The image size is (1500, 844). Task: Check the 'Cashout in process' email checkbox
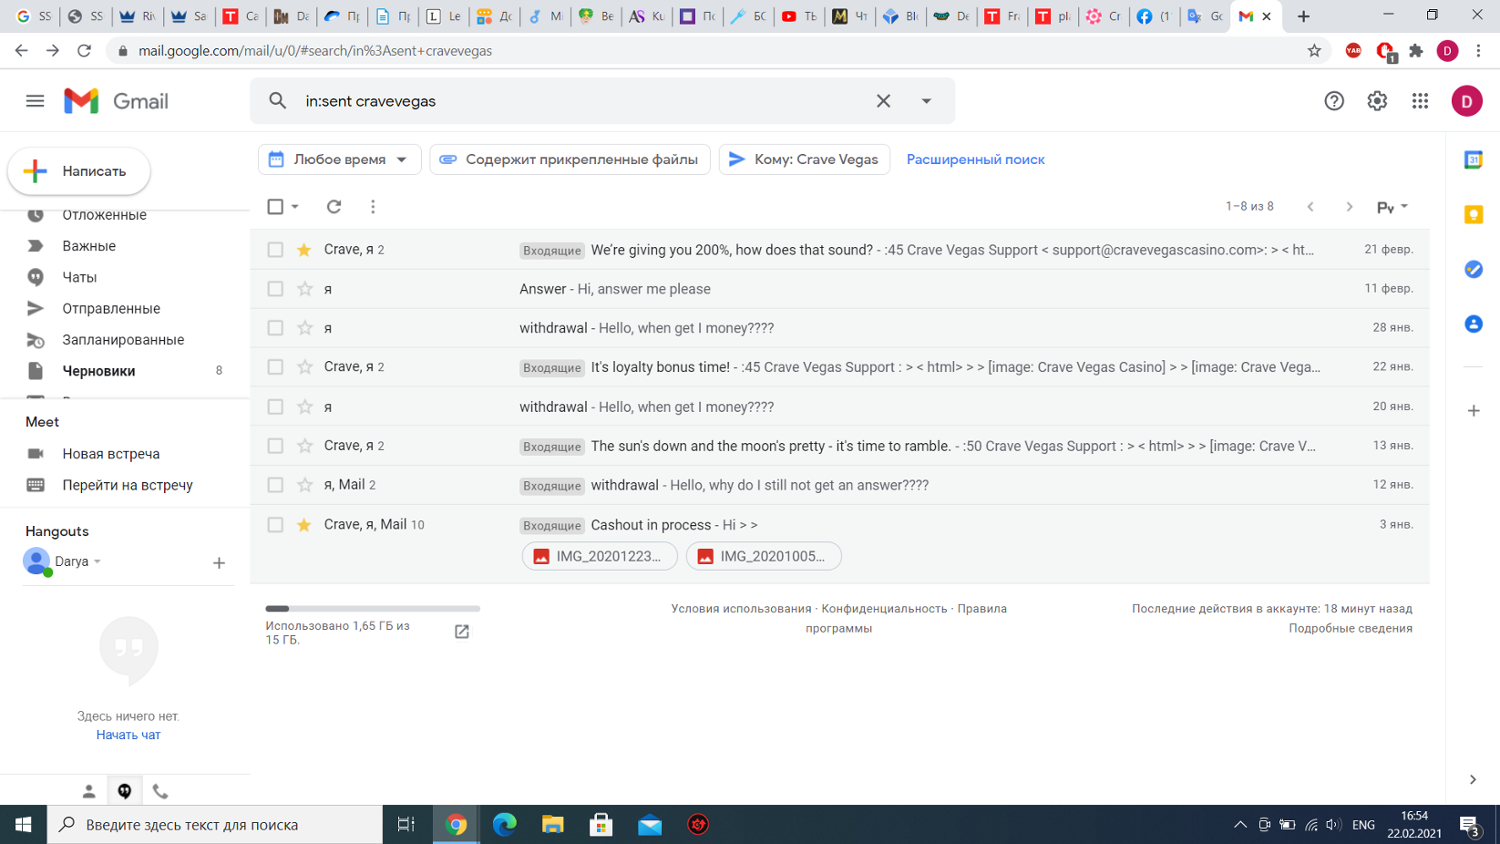pos(275,525)
